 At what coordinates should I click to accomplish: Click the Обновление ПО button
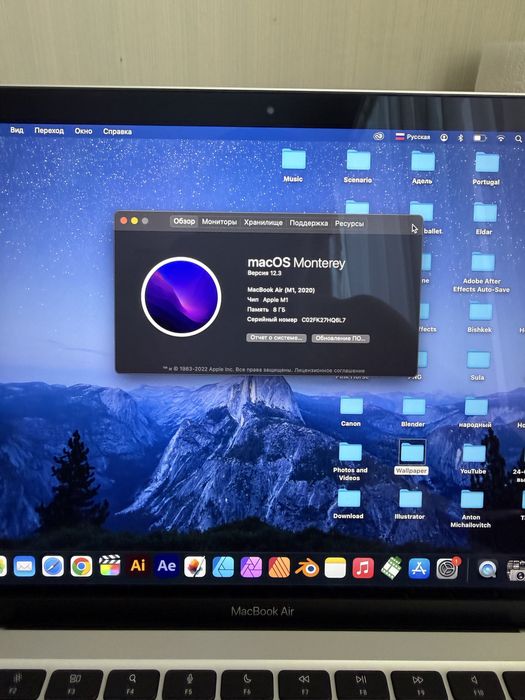point(341,338)
